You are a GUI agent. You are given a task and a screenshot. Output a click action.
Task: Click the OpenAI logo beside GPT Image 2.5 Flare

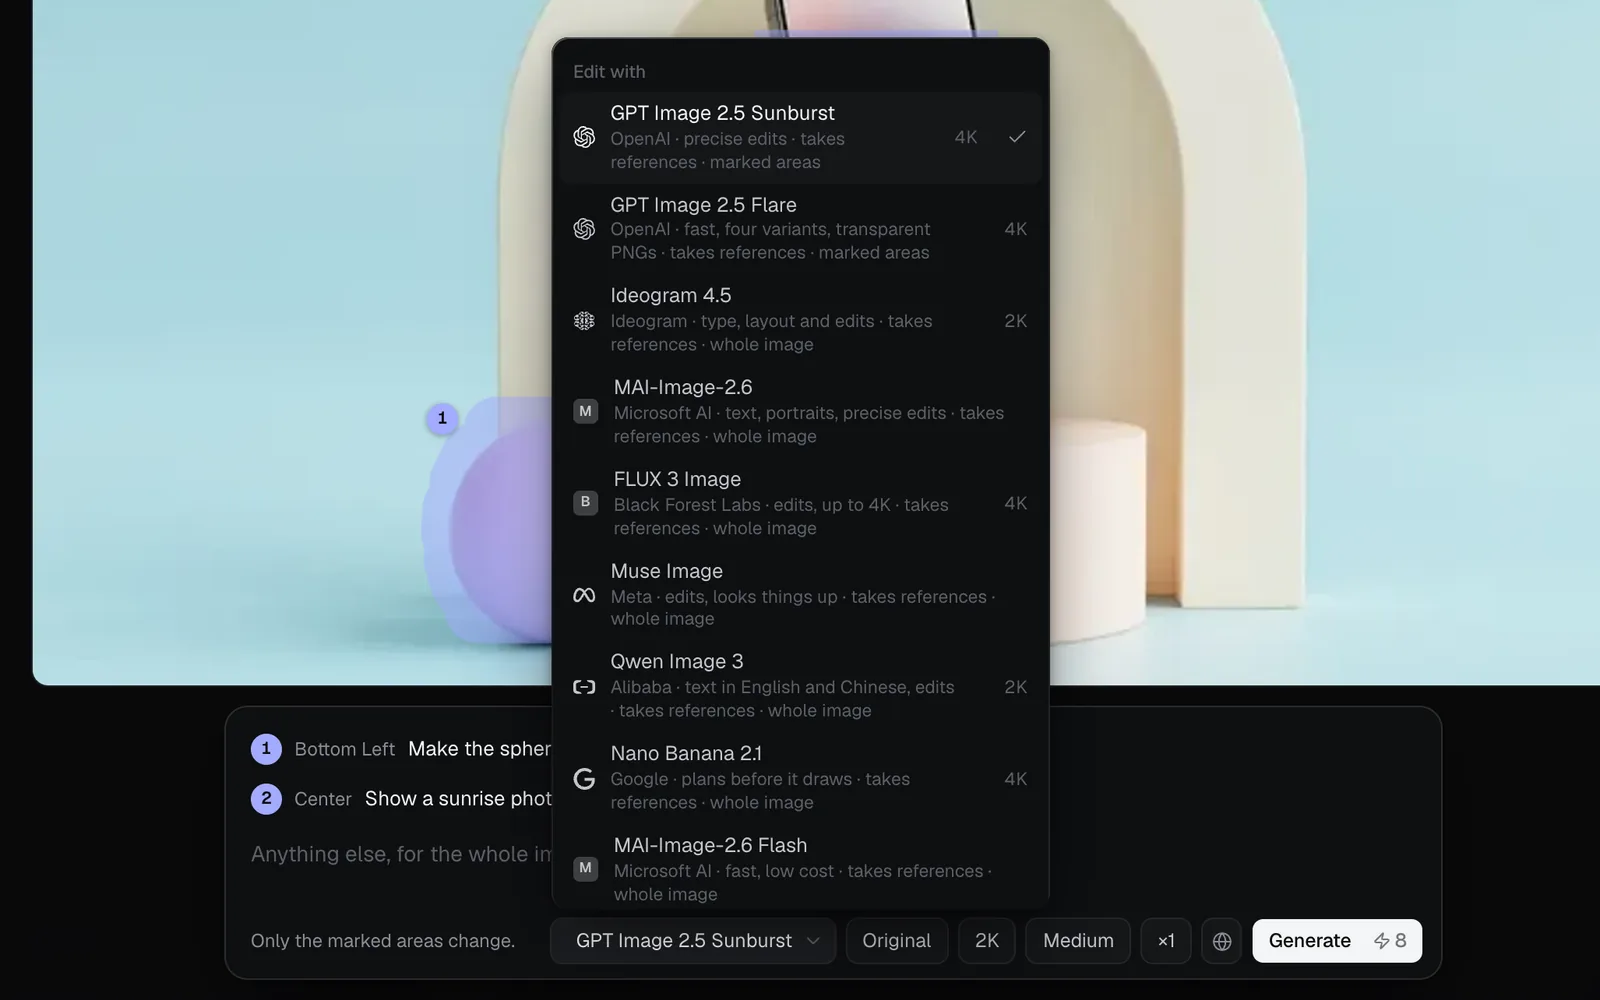pyautogui.click(x=584, y=229)
